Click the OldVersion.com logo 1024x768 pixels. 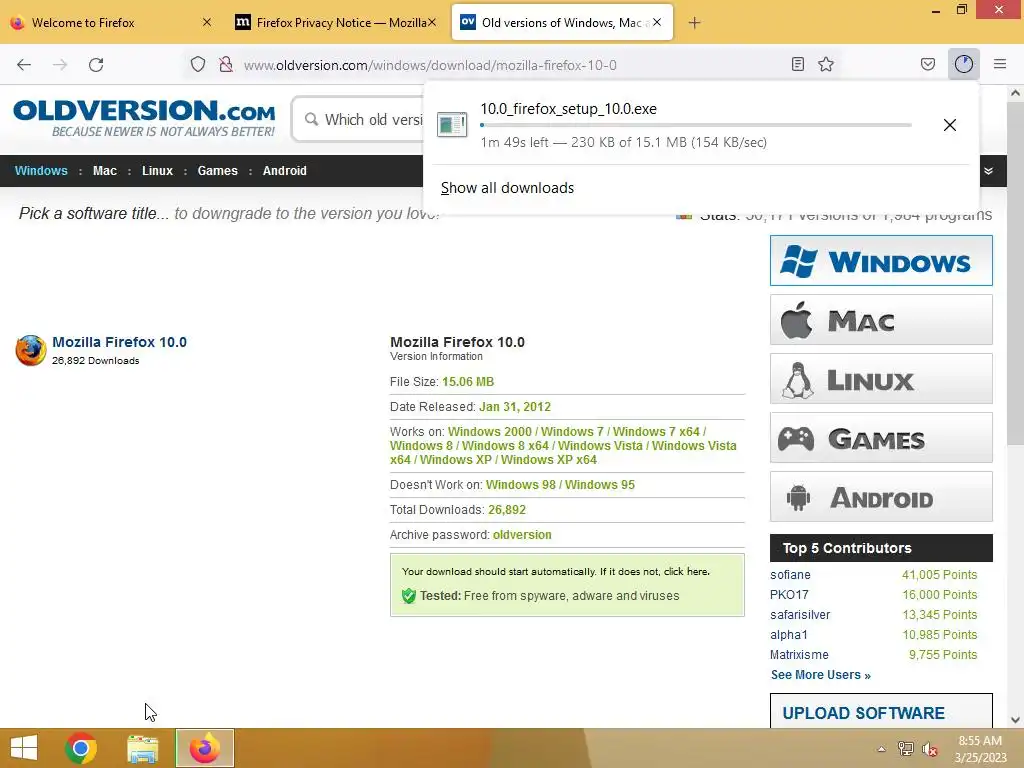[x=144, y=118]
